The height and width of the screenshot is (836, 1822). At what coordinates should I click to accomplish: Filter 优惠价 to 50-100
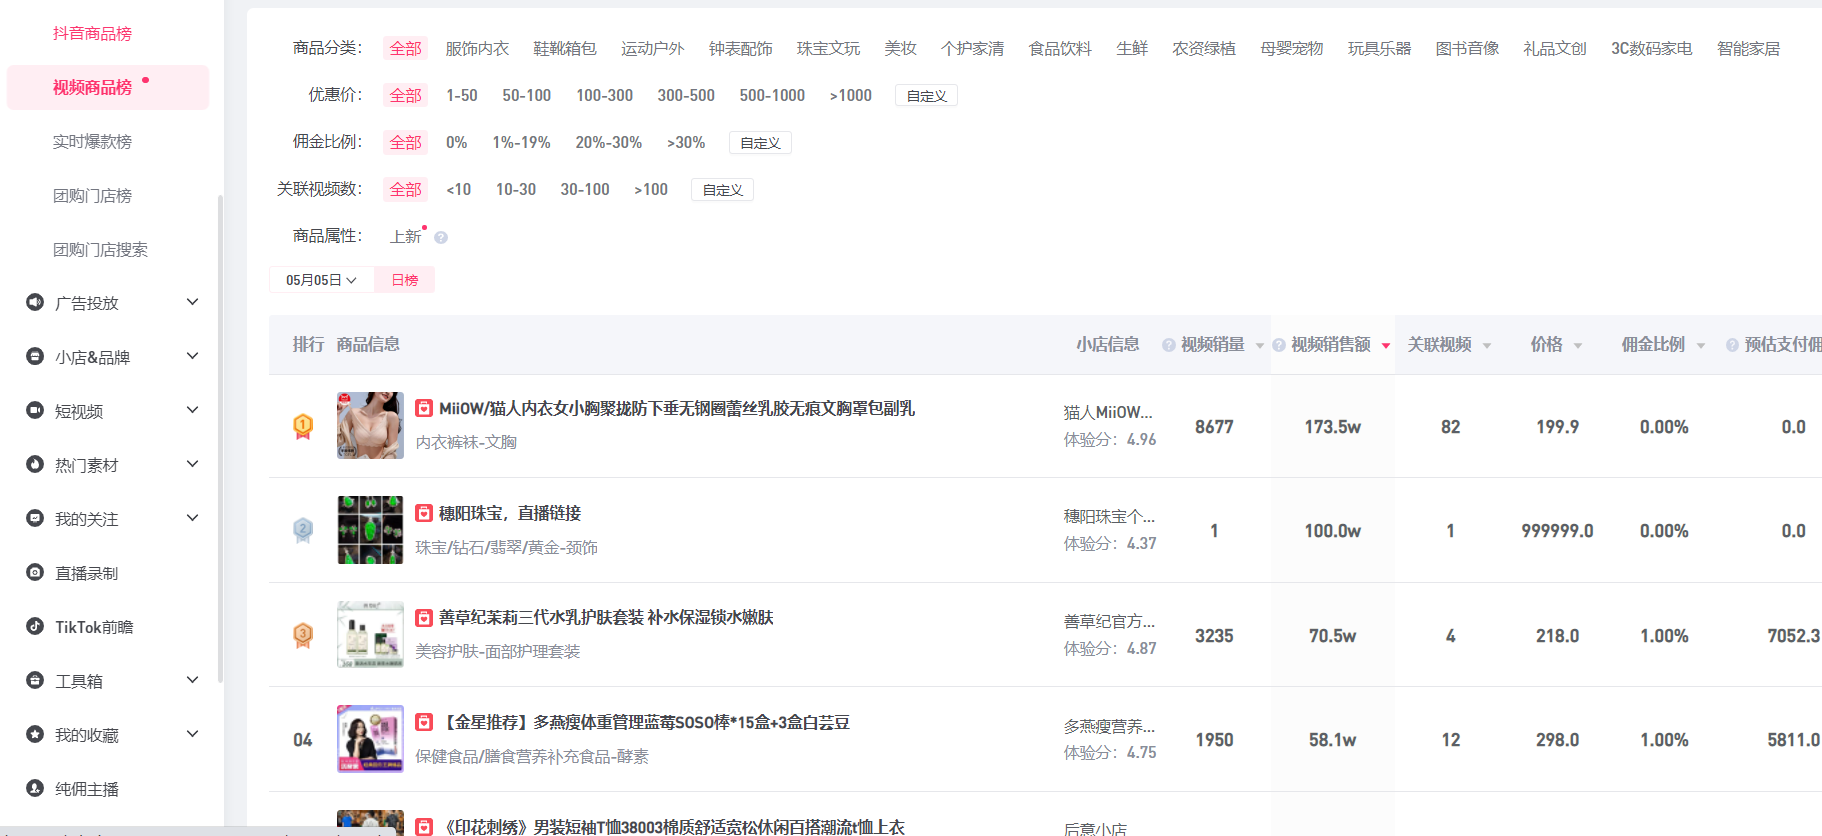526,95
